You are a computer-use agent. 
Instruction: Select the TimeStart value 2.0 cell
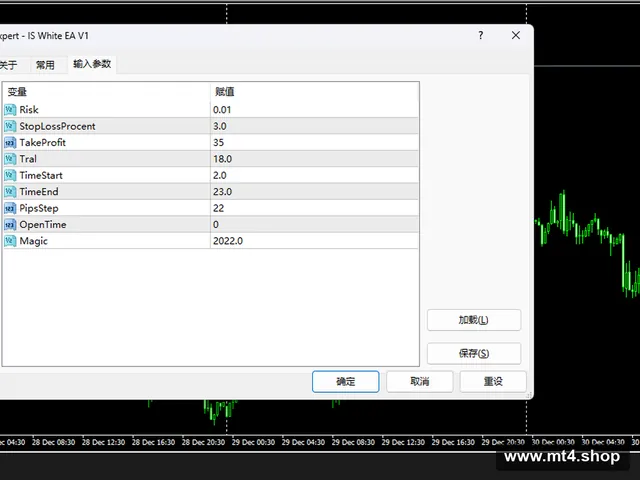314,176
